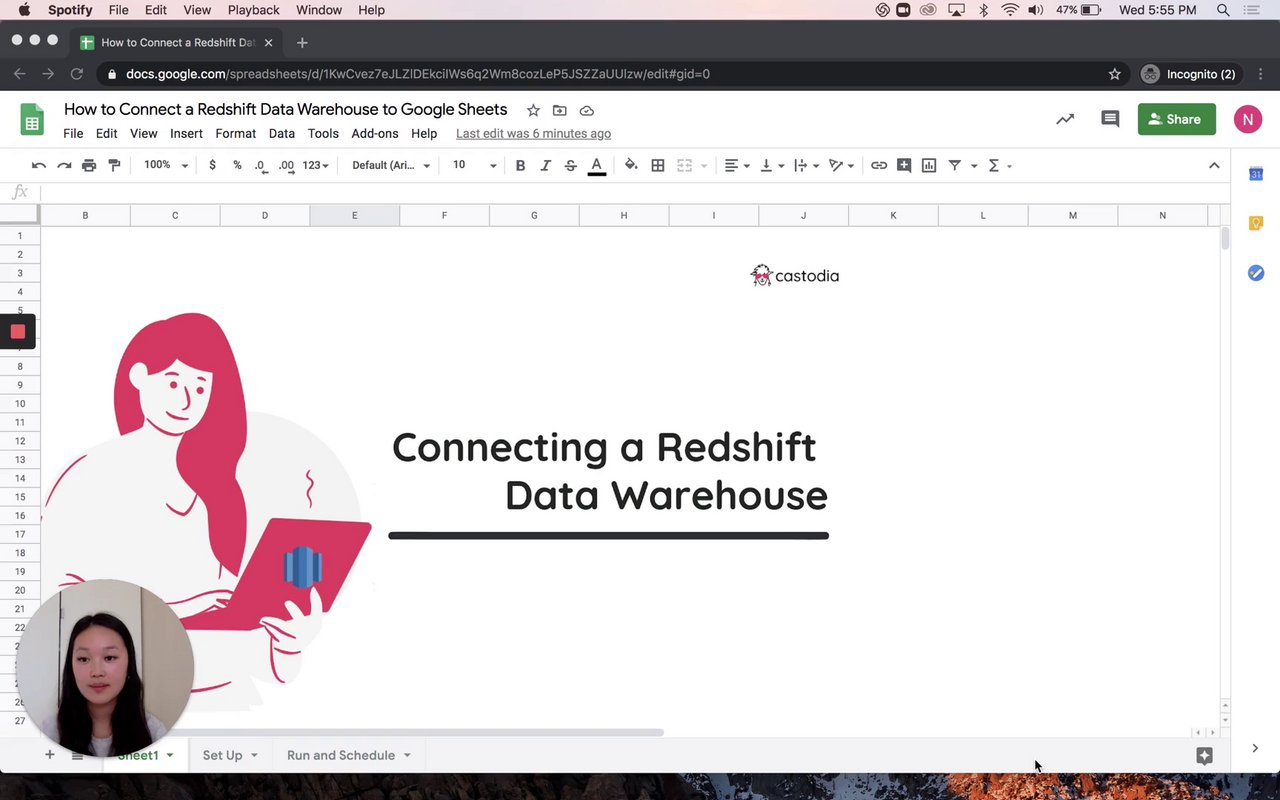
Task: Insert a chart
Action: coord(929,165)
